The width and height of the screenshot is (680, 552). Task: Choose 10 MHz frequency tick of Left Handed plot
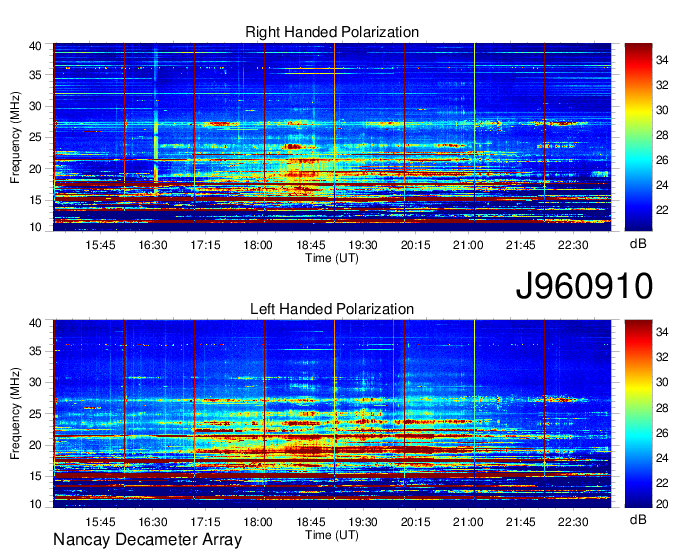(35, 504)
